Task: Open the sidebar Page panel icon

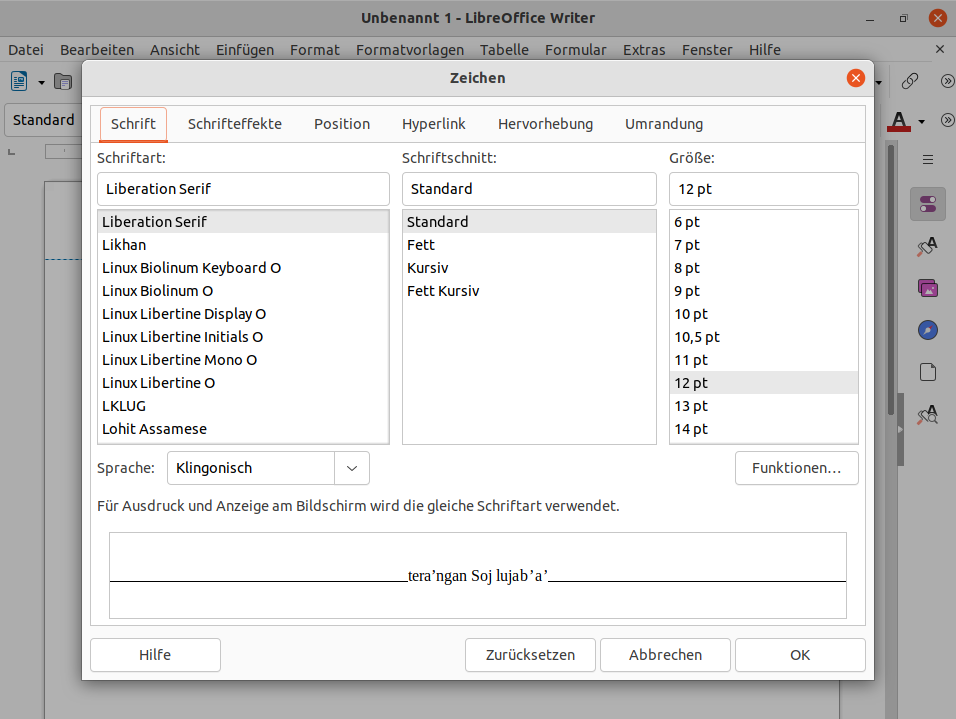Action: pos(928,372)
